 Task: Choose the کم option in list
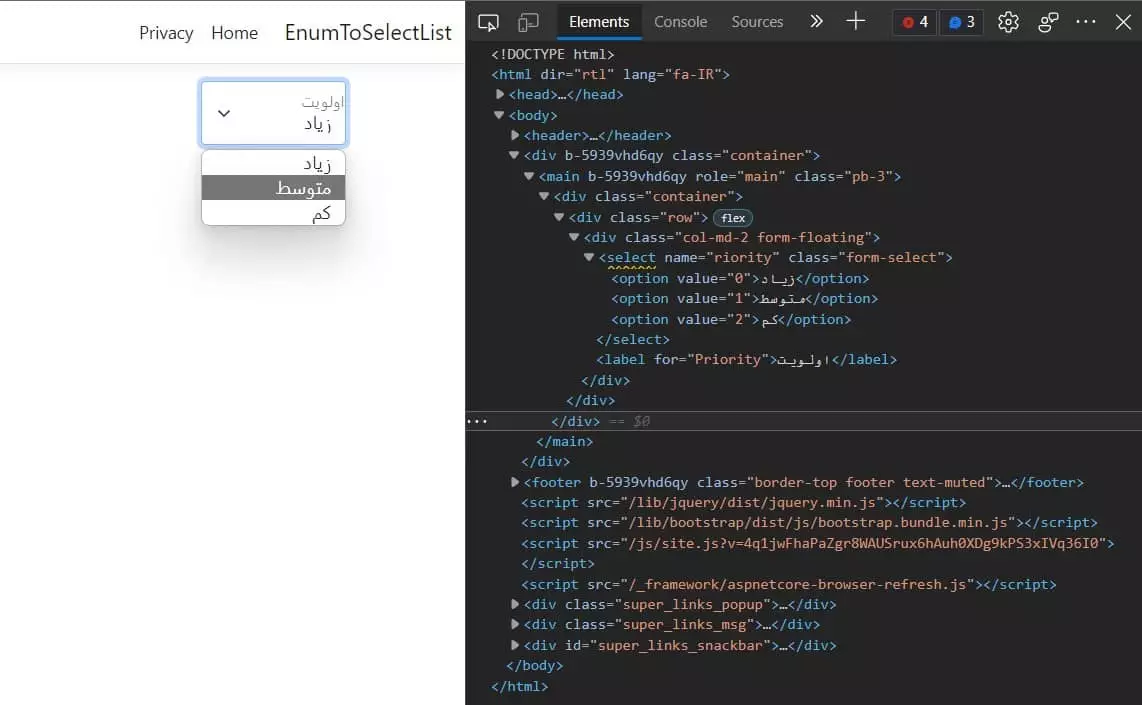(x=273, y=213)
